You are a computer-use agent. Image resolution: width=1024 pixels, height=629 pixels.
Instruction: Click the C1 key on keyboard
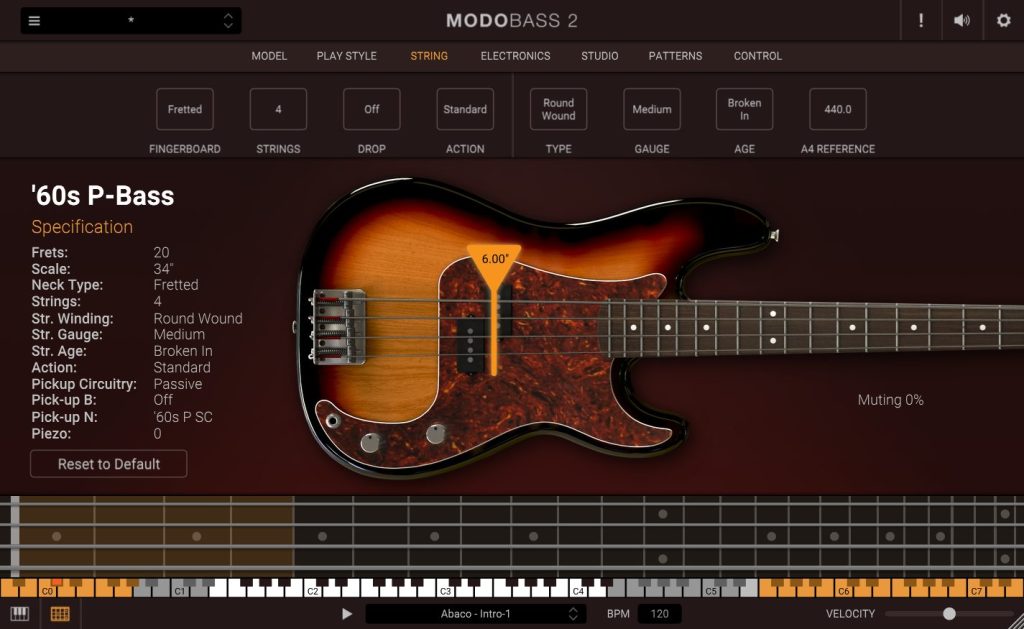pyautogui.click(x=180, y=591)
